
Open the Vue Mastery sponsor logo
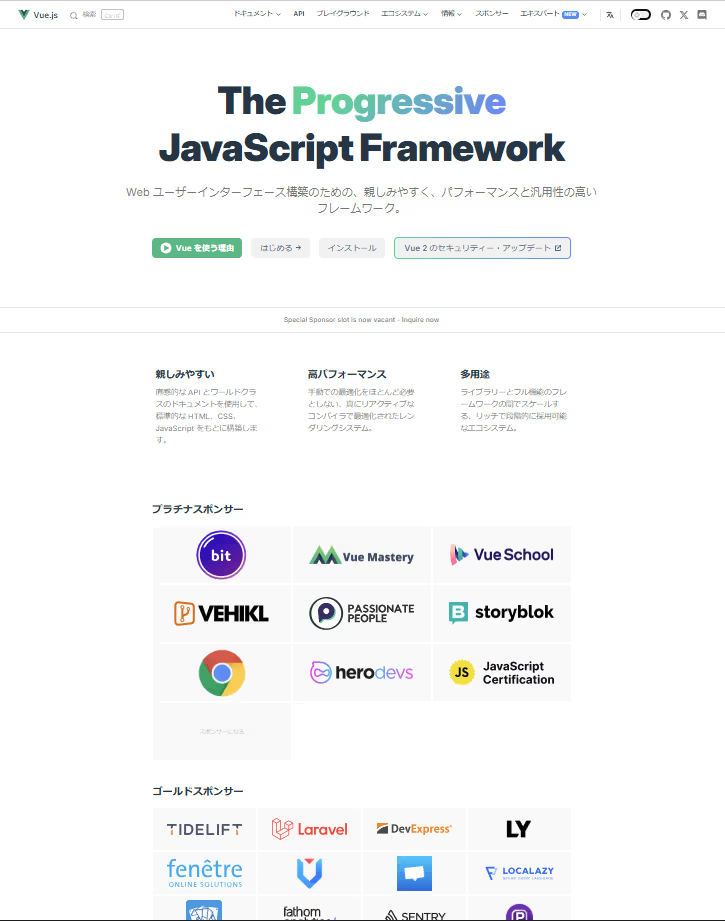[x=362, y=554]
